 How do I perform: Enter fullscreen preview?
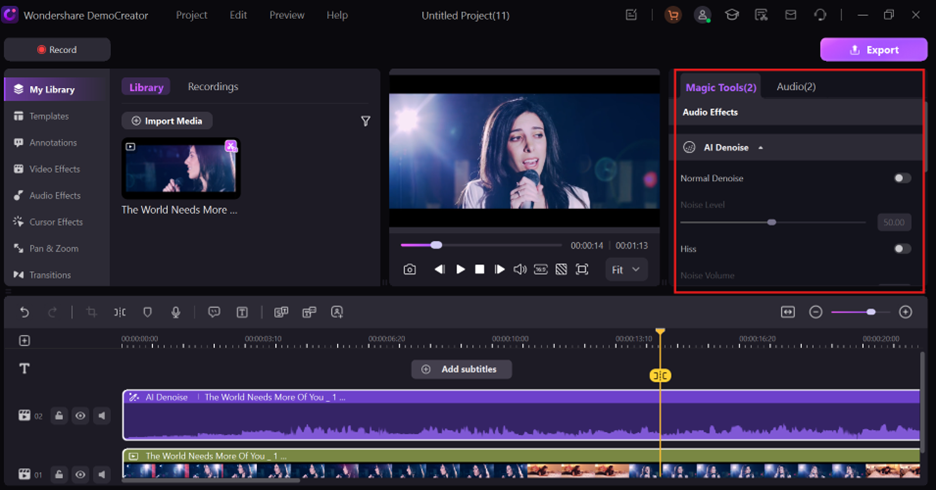582,269
